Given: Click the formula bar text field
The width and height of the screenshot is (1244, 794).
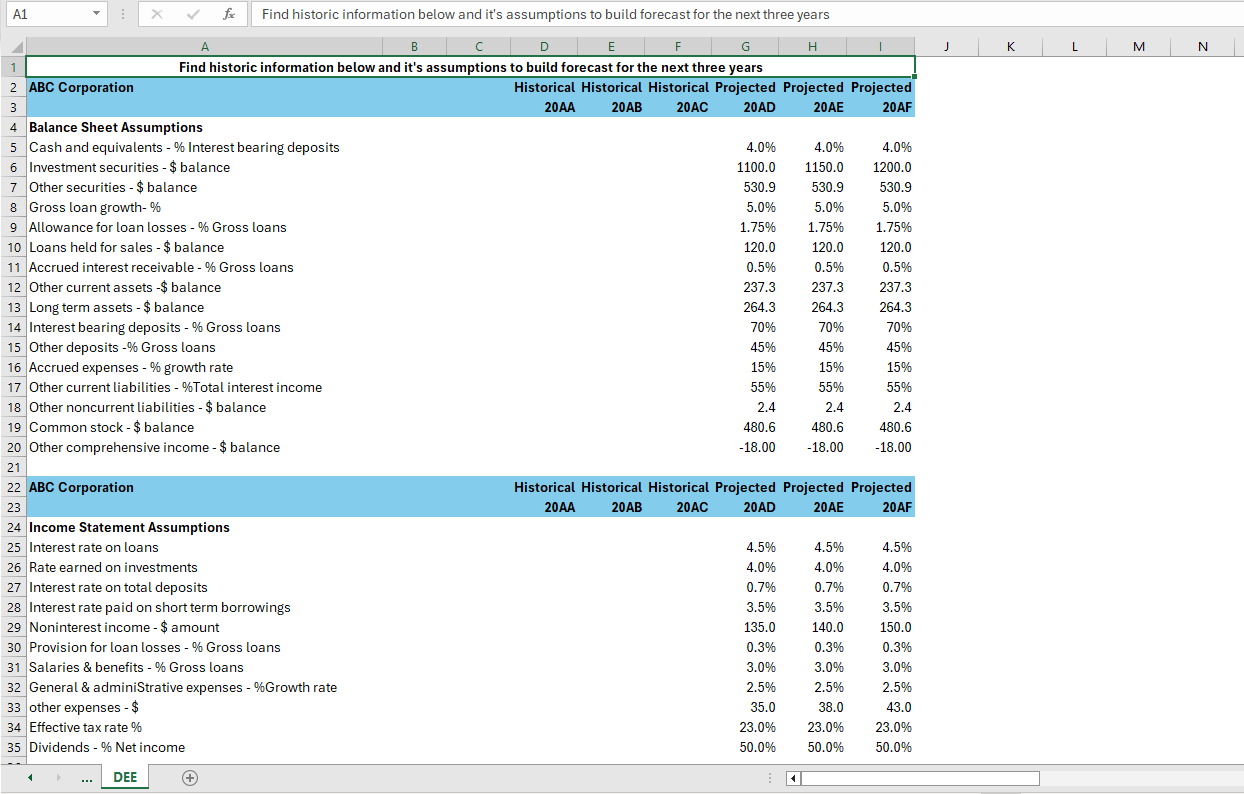Looking at the screenshot, I should [x=745, y=14].
